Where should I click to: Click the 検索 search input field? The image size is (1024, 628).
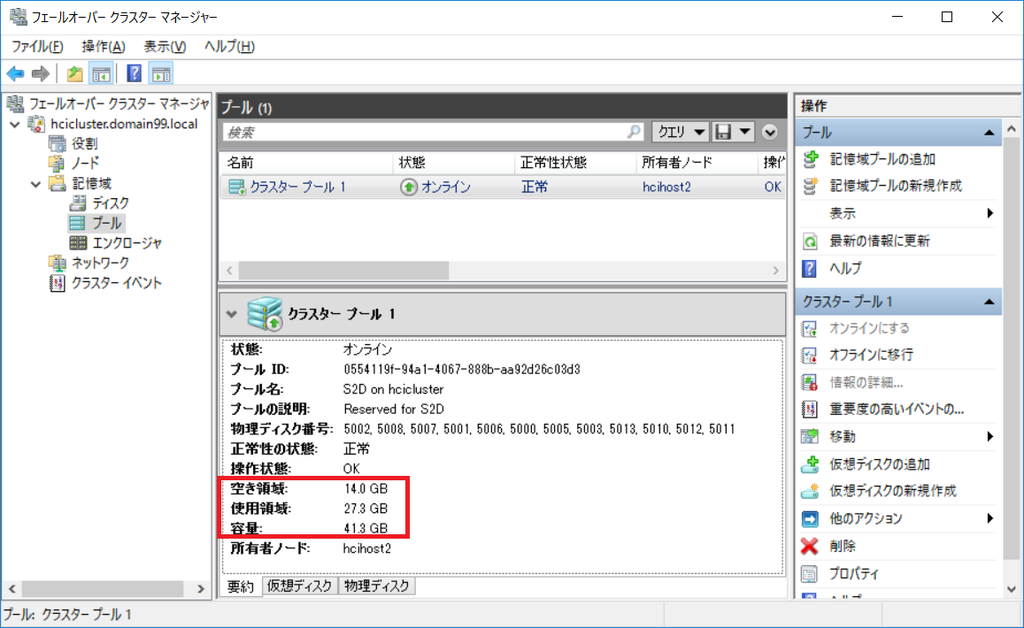click(x=433, y=132)
